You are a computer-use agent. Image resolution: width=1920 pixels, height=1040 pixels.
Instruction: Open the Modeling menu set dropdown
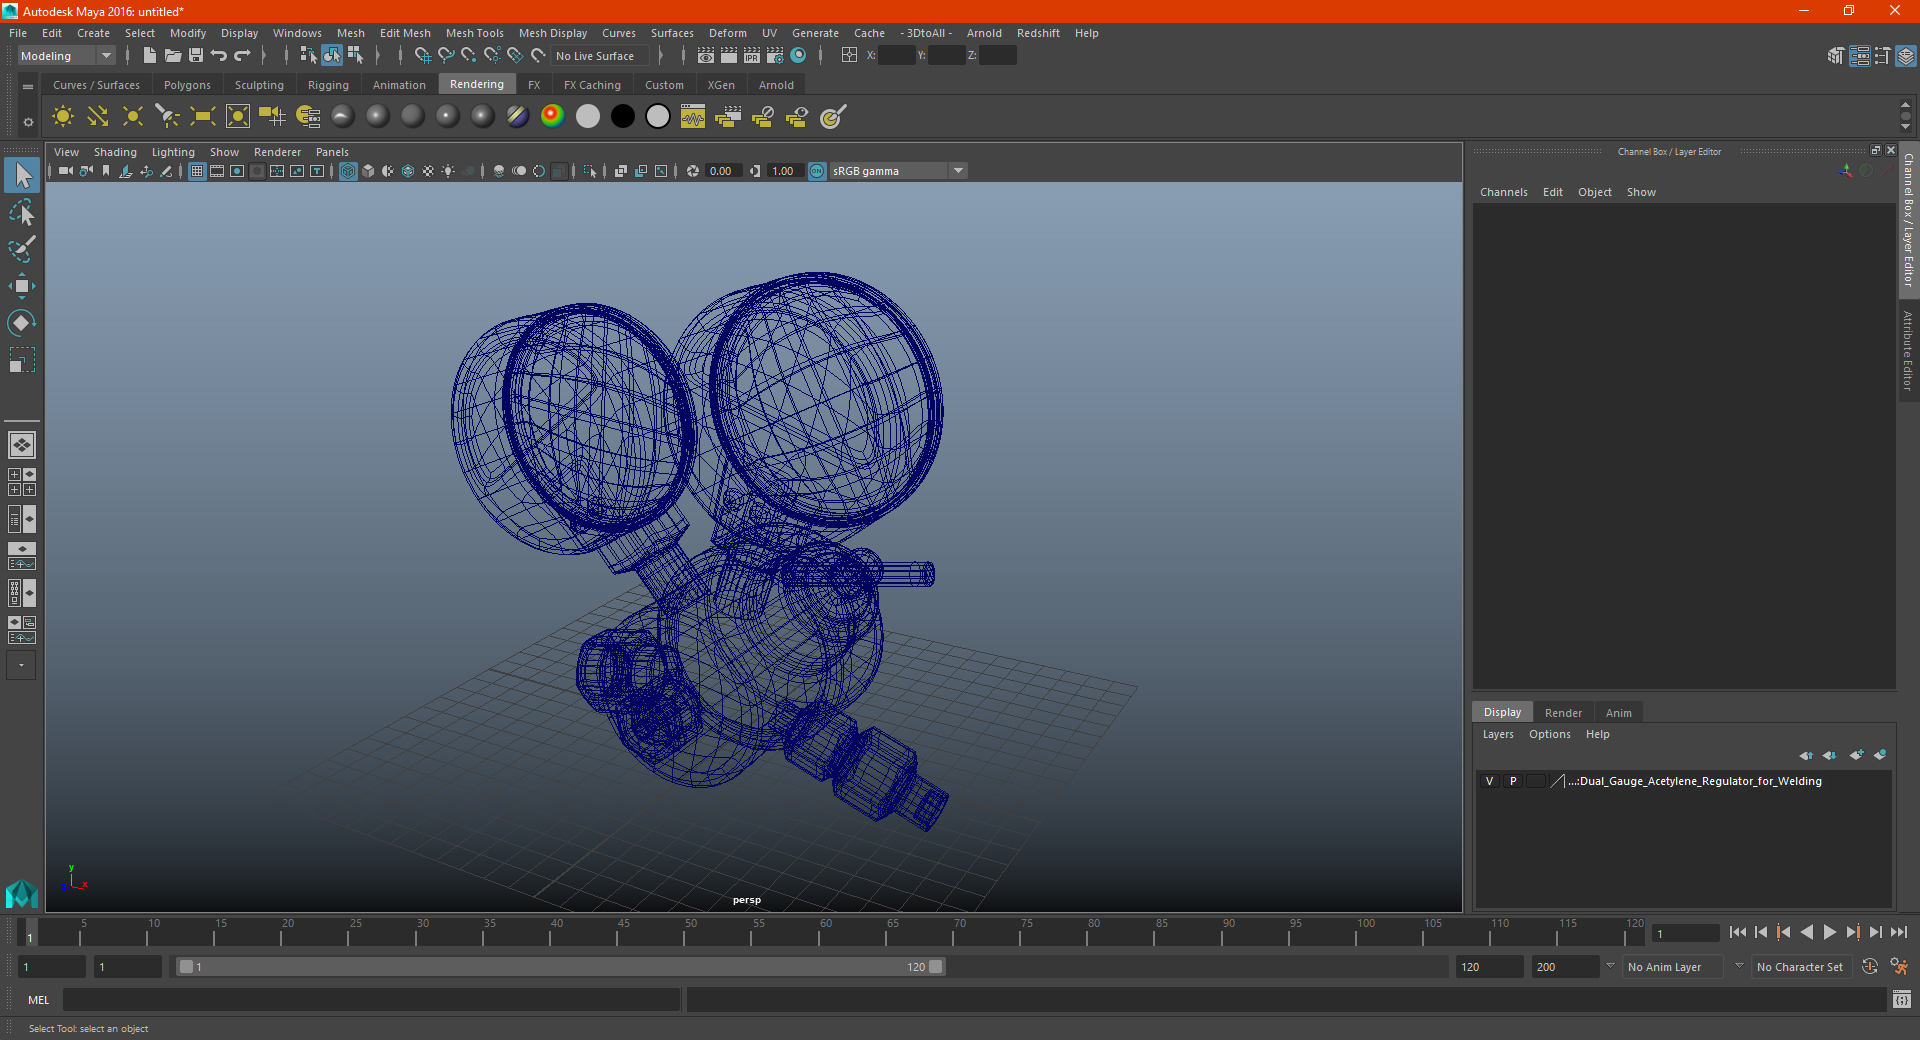coord(66,56)
